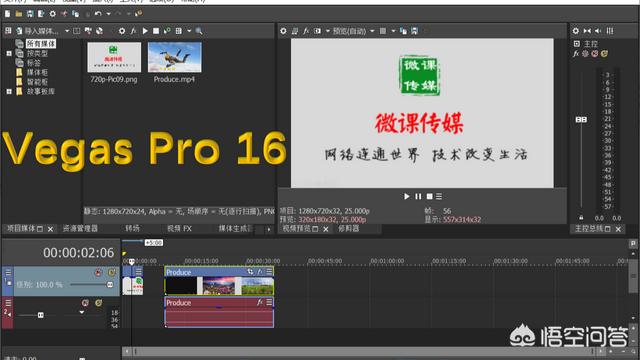Stop media preview in Project Media toolbar

[156, 31]
